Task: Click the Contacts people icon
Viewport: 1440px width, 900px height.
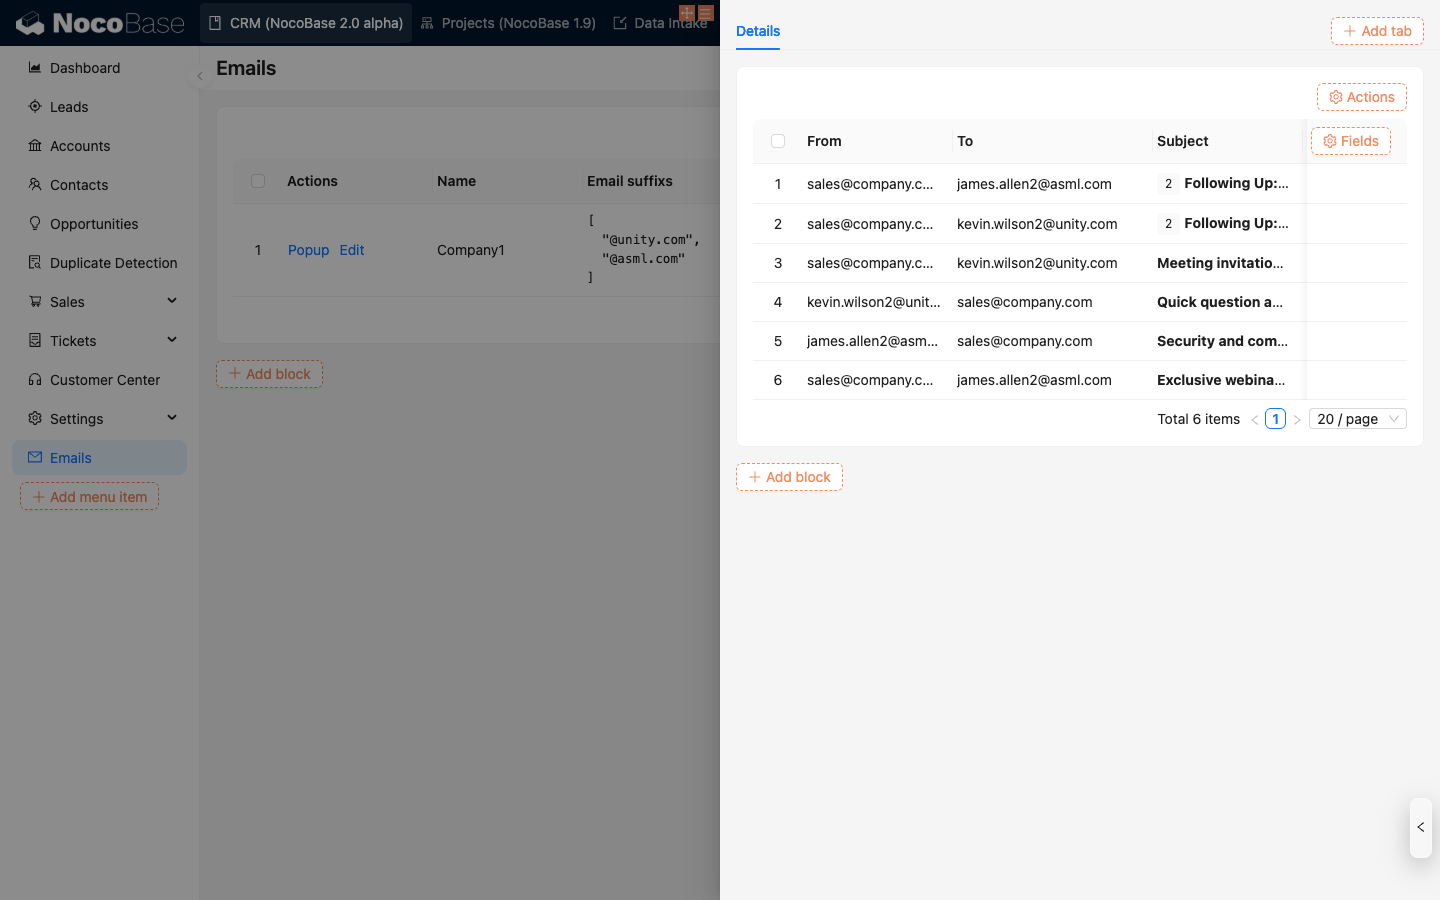Action: [35, 185]
